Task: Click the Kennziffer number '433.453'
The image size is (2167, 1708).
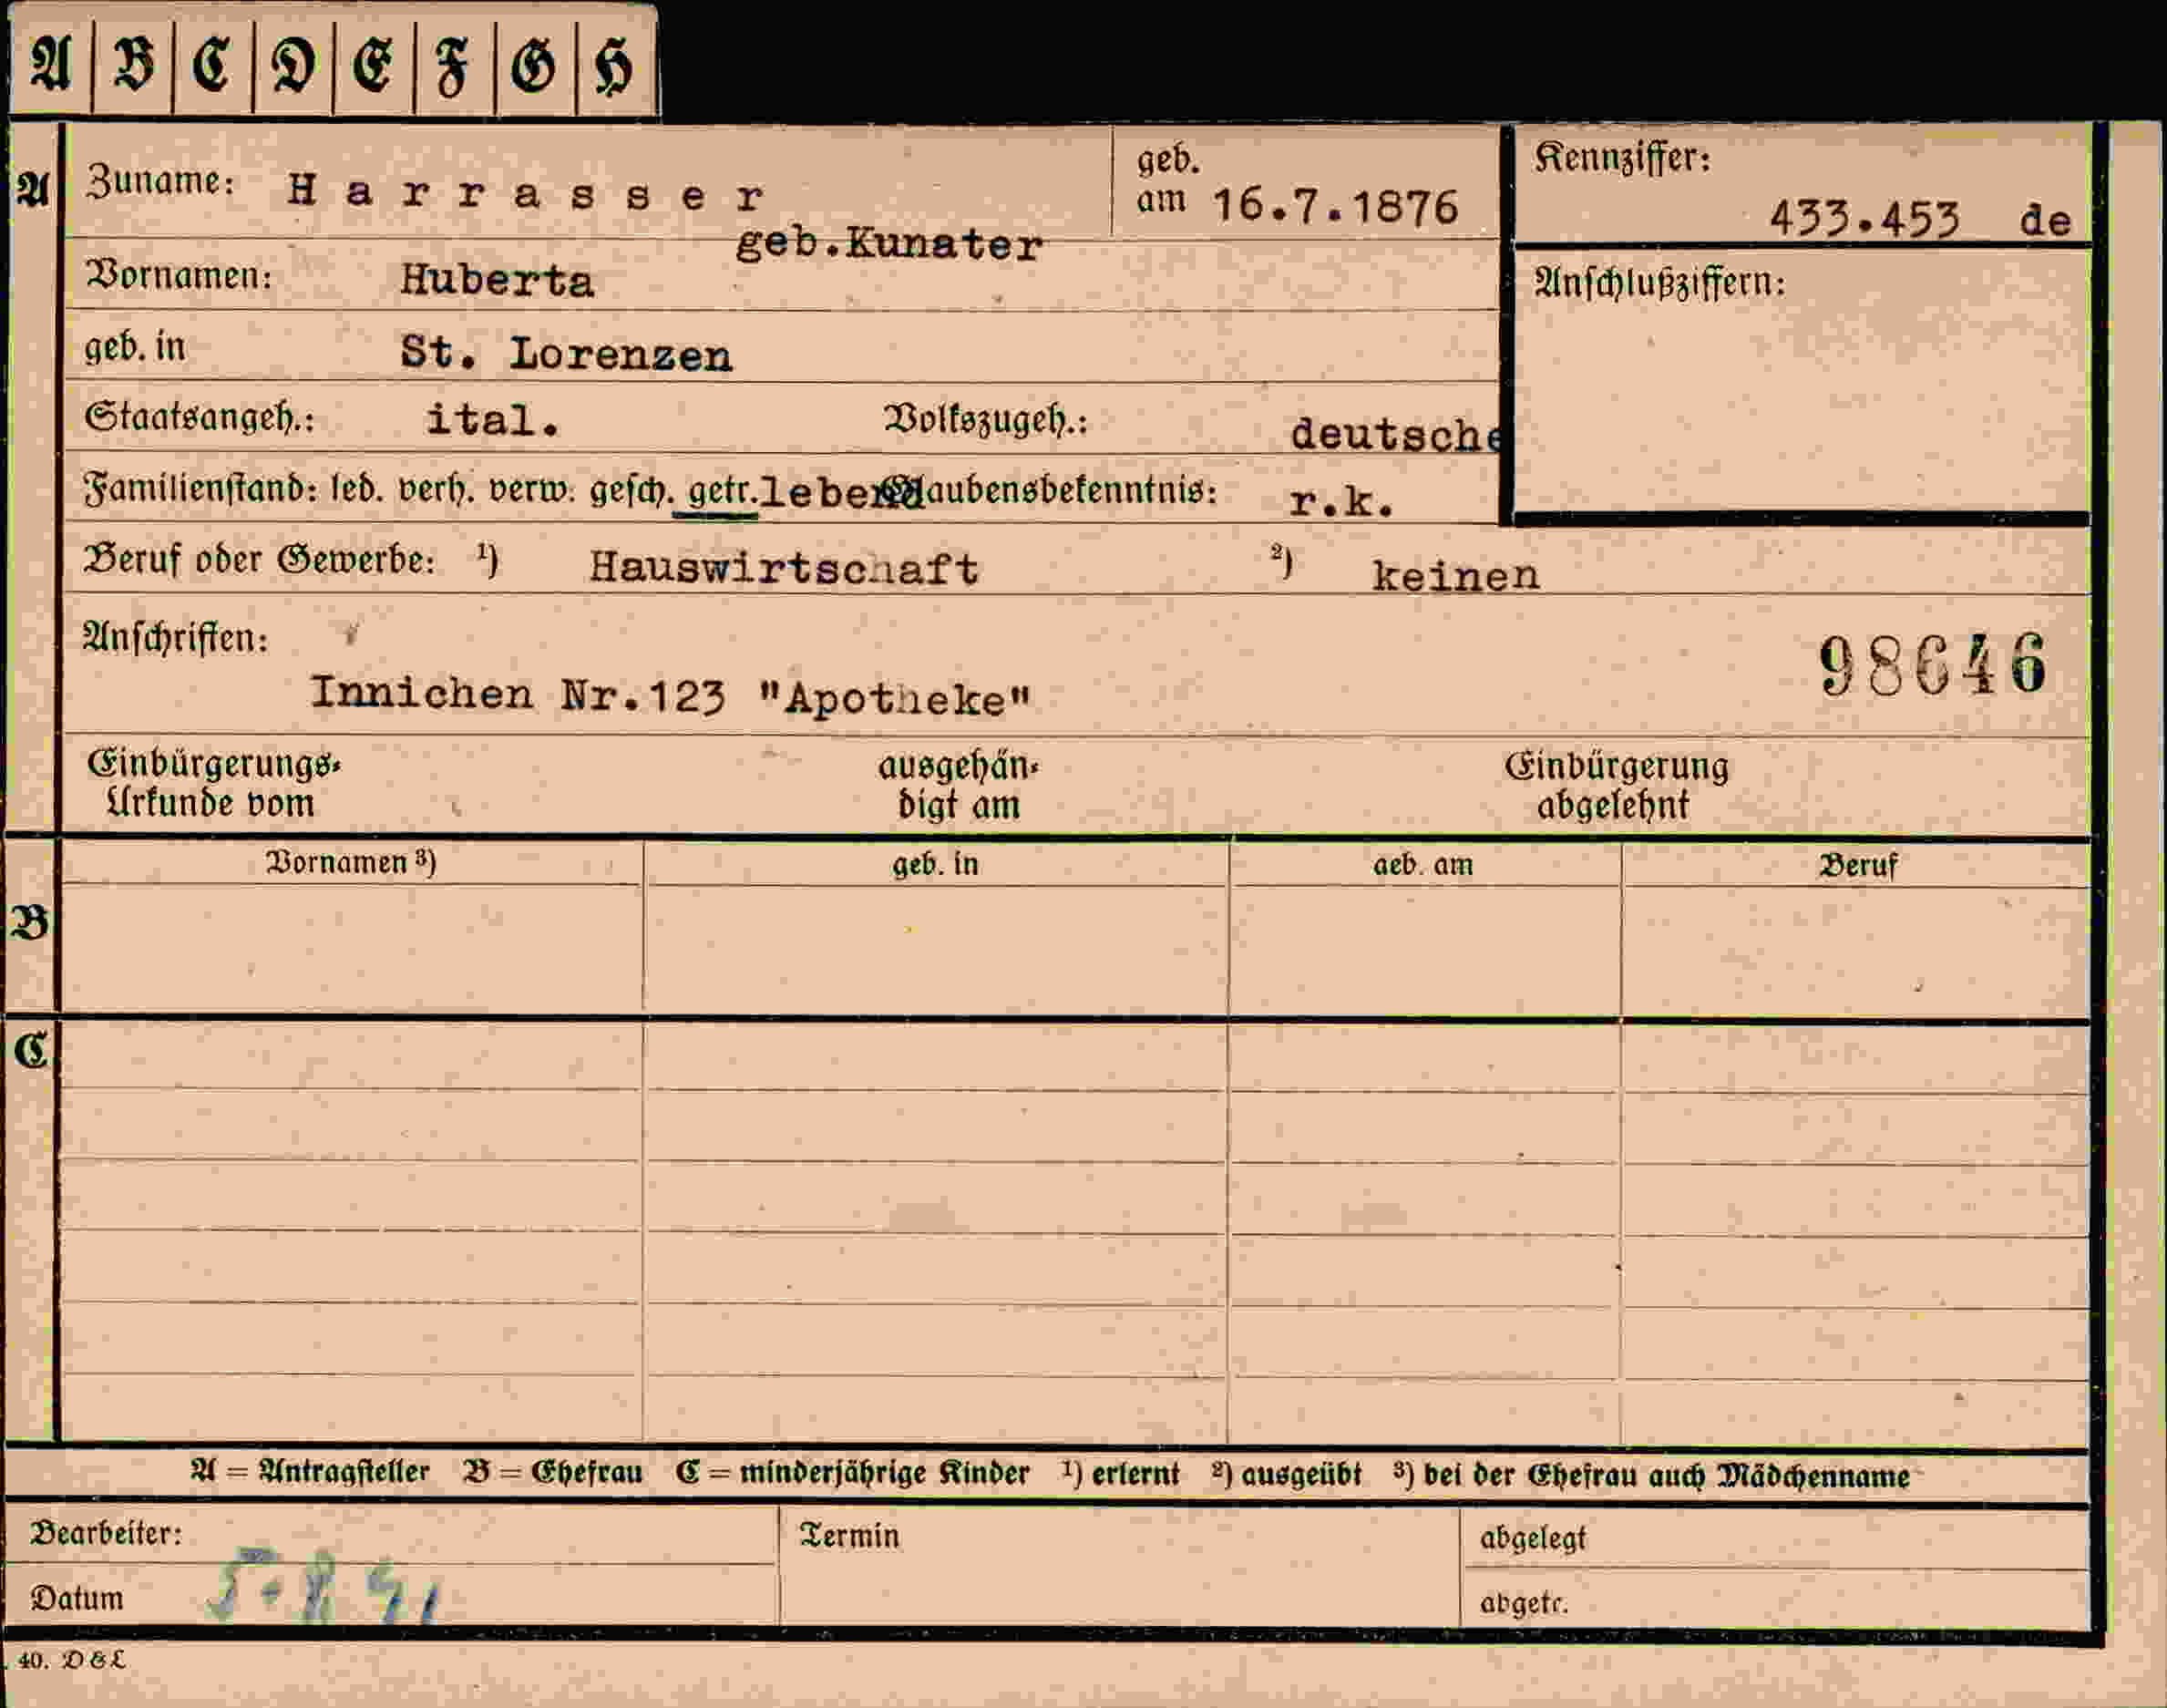Action: 1864,218
